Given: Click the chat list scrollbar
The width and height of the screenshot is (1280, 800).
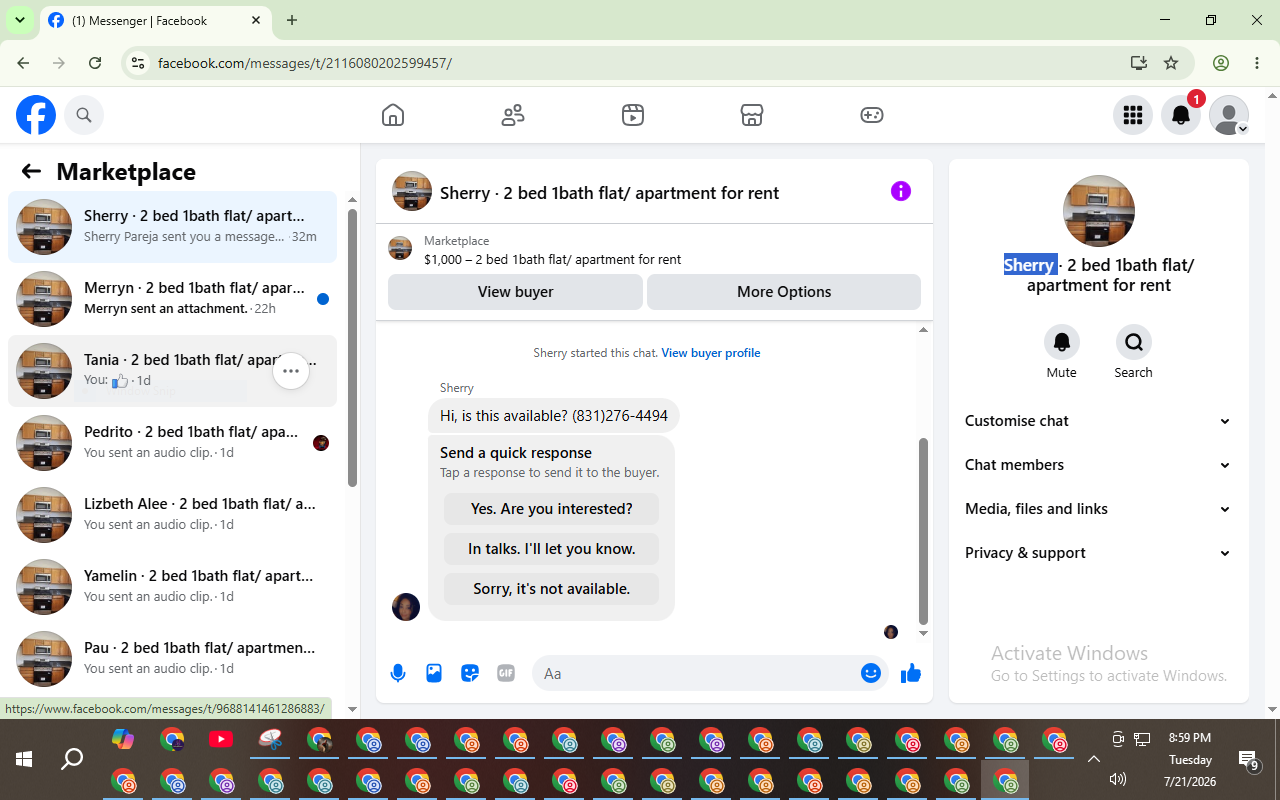Looking at the screenshot, I should tap(352, 348).
